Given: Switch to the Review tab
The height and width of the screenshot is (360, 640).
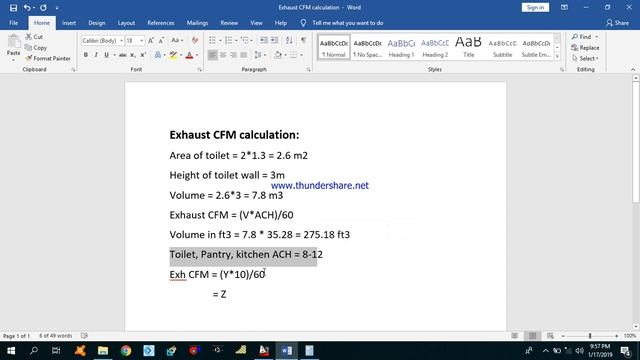Looking at the screenshot, I should 229,23.
